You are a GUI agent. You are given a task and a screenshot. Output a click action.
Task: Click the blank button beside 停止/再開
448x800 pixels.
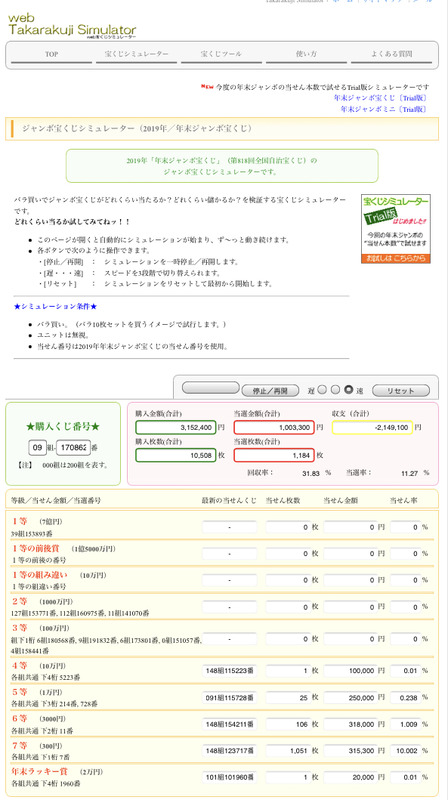pos(210,388)
